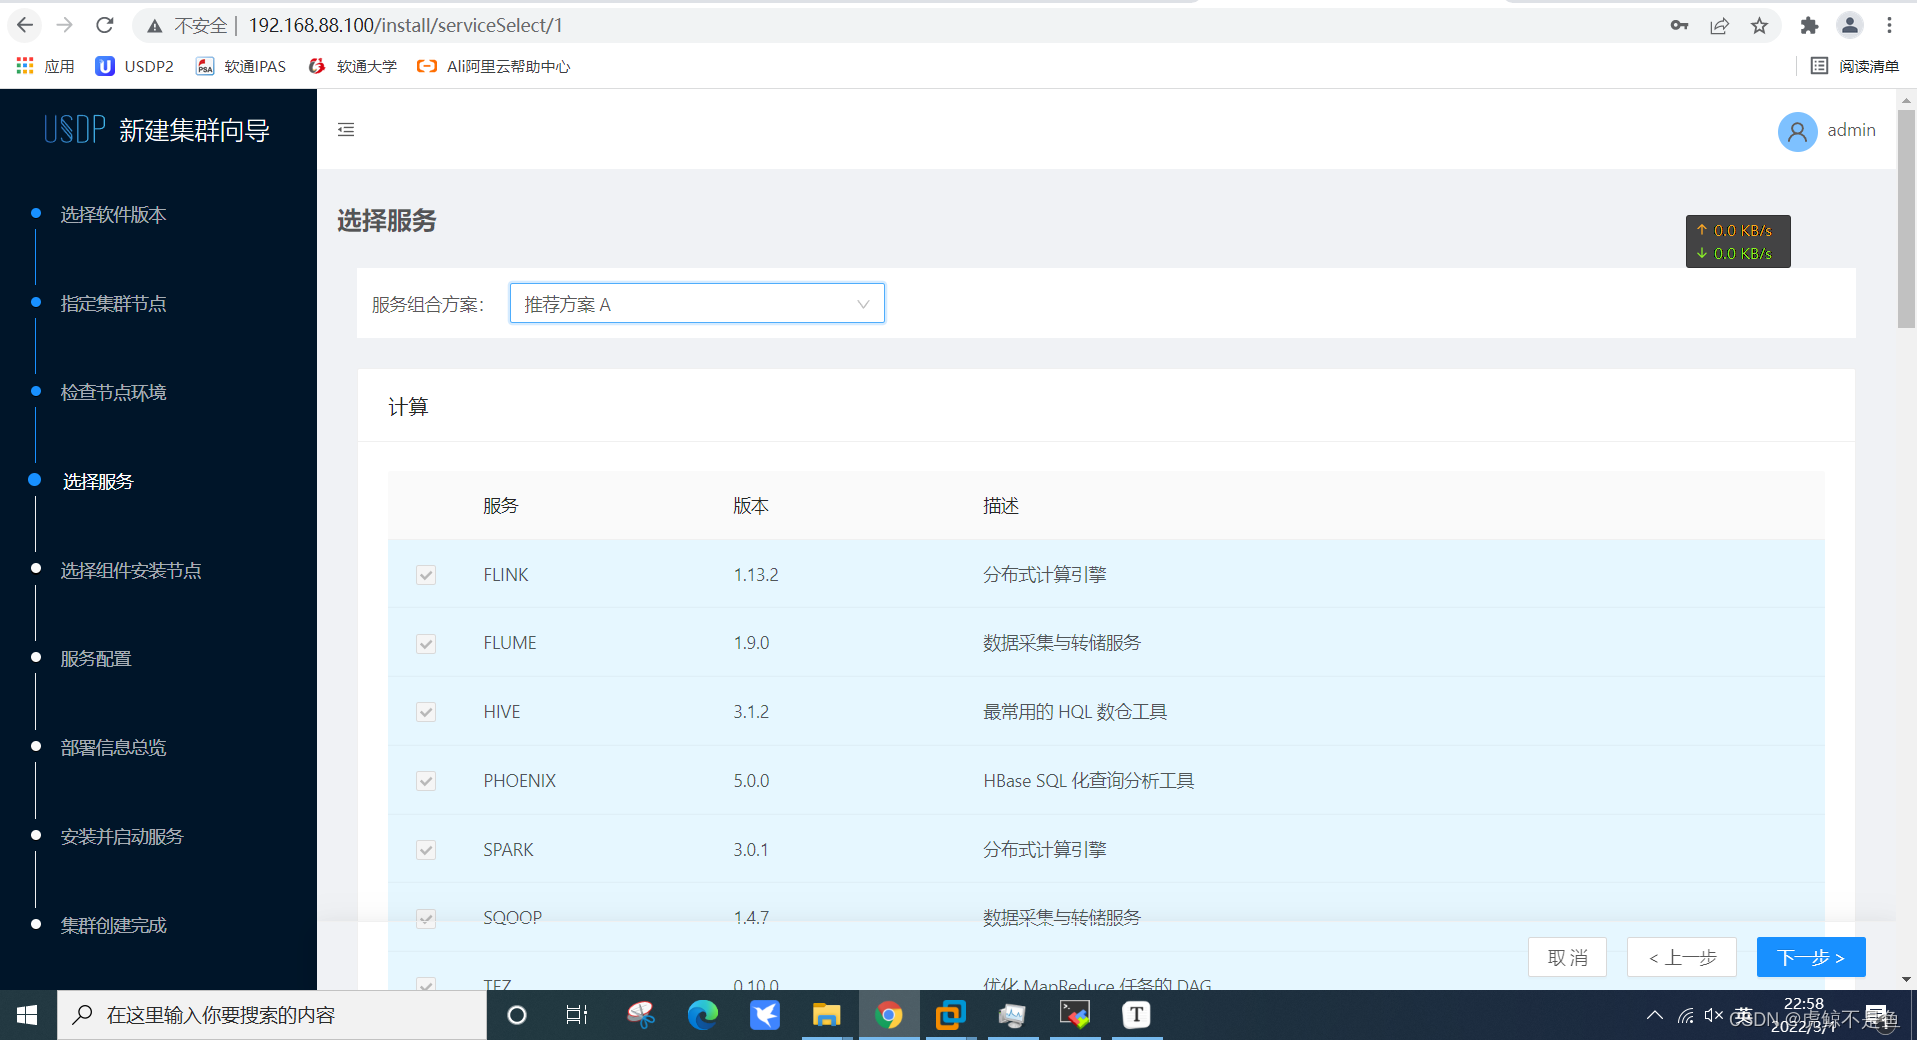The image size is (1917, 1040).
Task: Go to 部署信息总览 step
Action: (113, 747)
